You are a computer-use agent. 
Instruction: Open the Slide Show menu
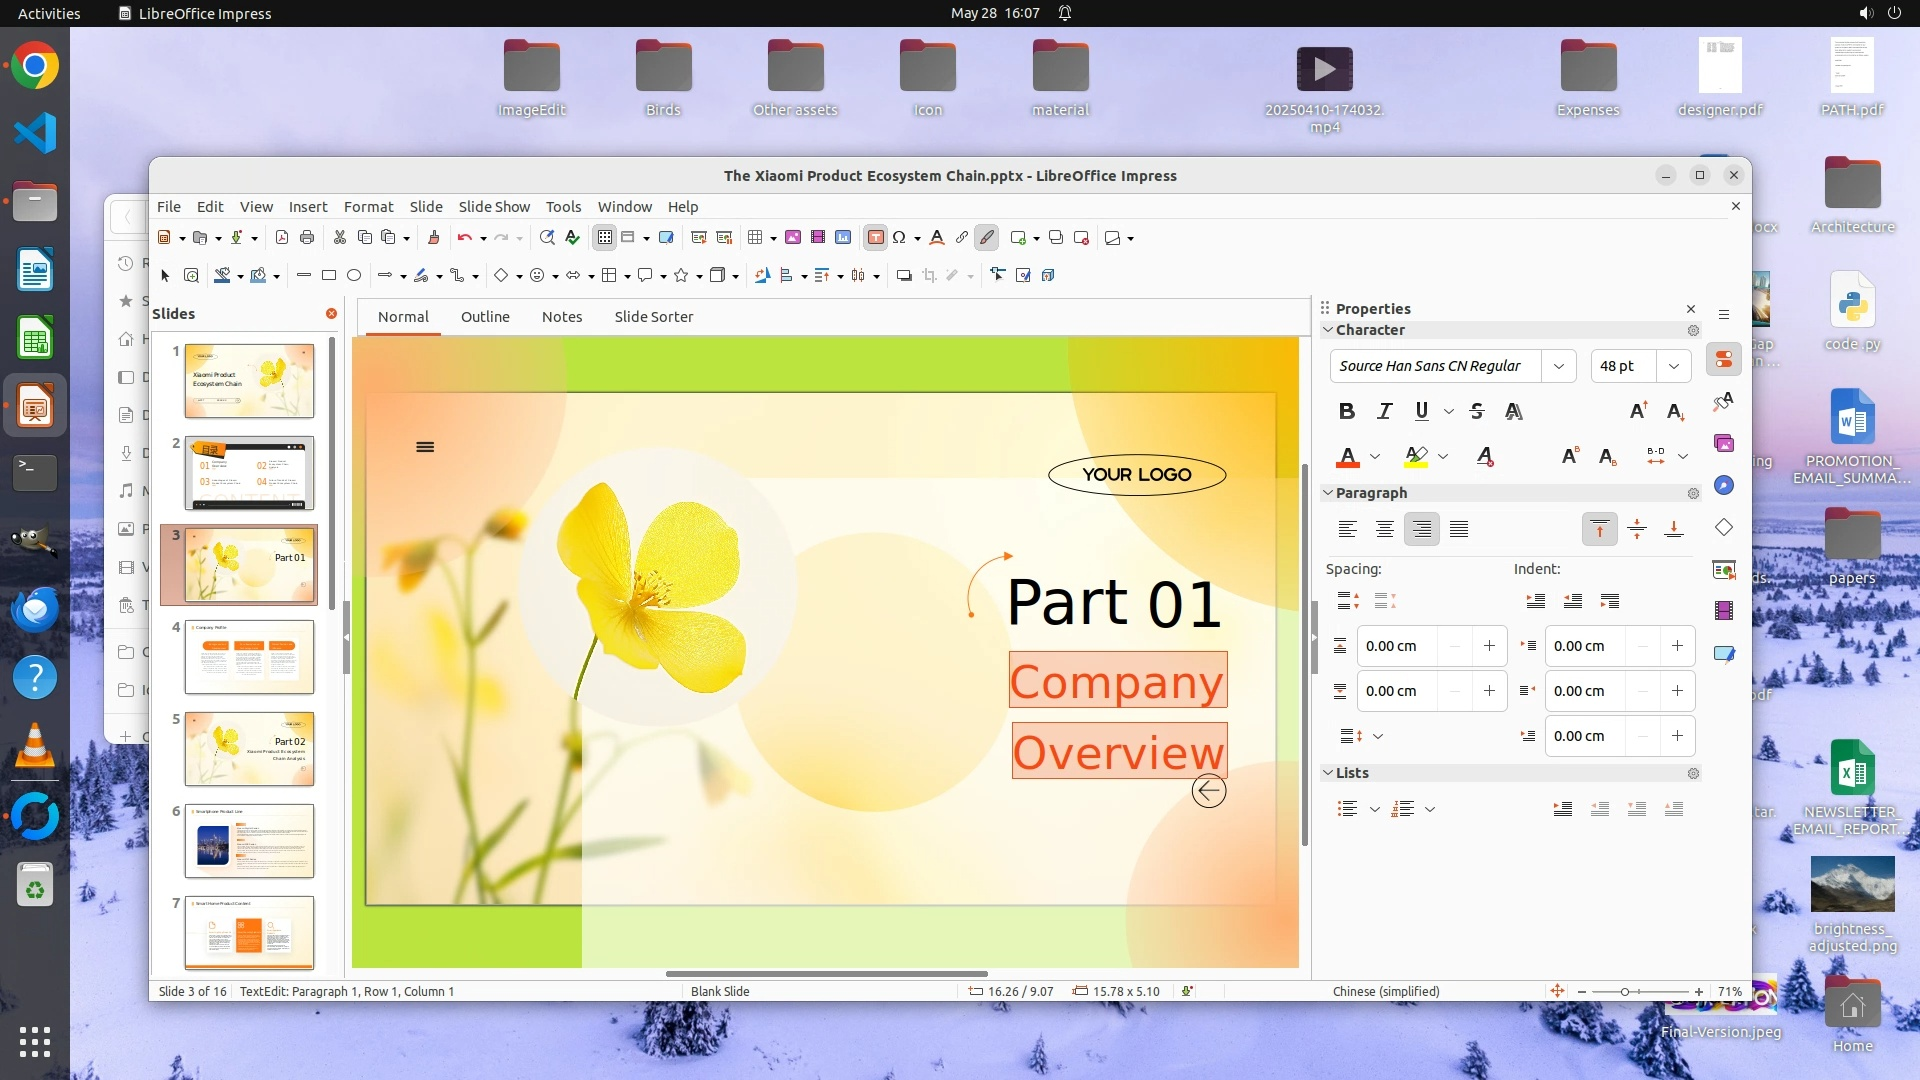click(x=494, y=206)
